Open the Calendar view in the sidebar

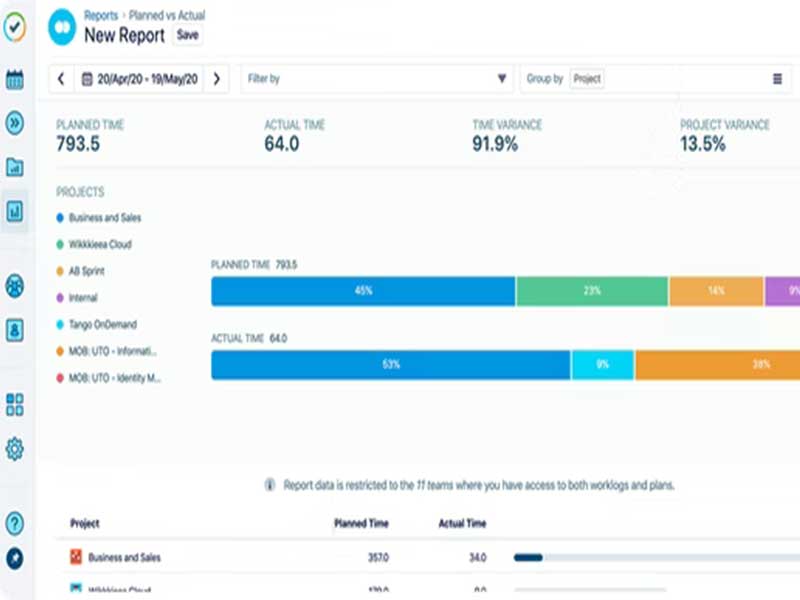tap(13, 76)
